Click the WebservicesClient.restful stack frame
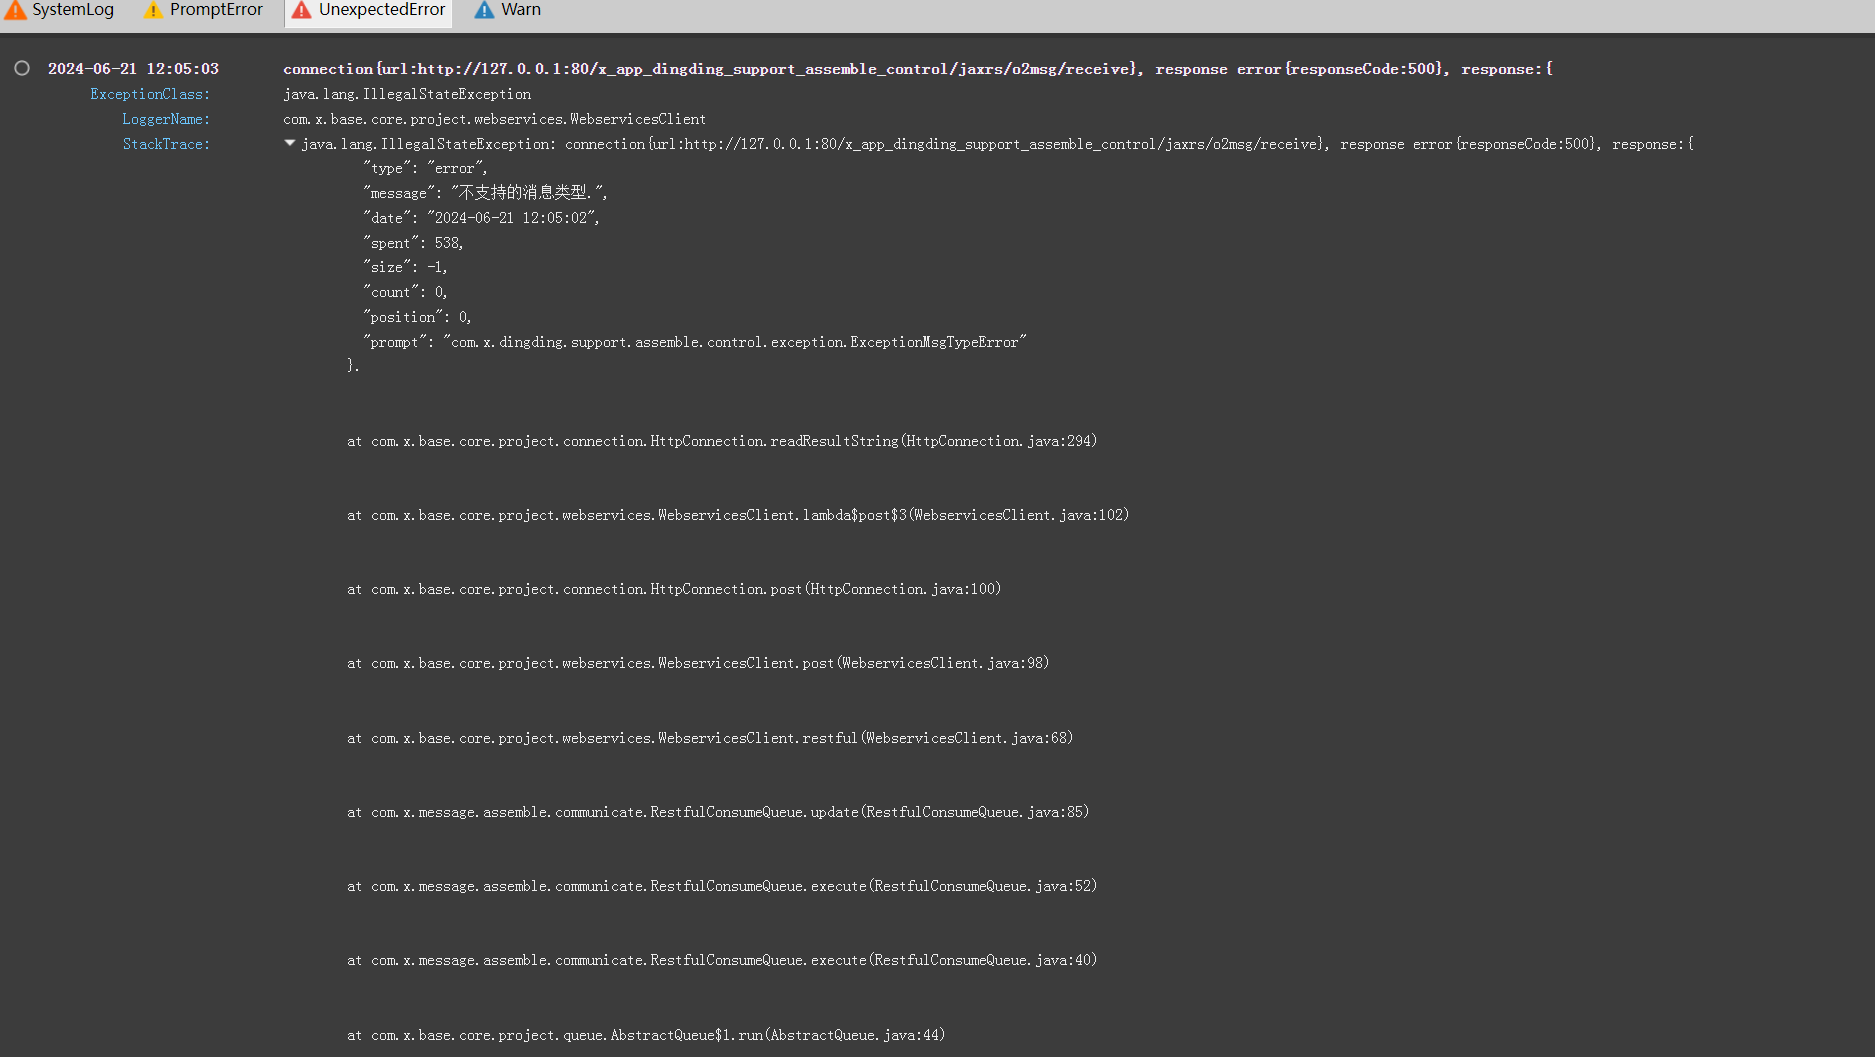1875x1057 pixels. [710, 738]
